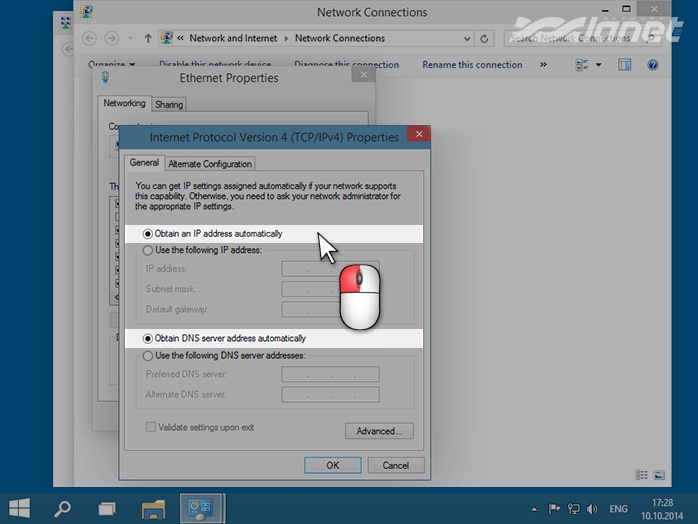Show hidden tray icons arrow
This screenshot has width=698, height=524.
pos(535,508)
